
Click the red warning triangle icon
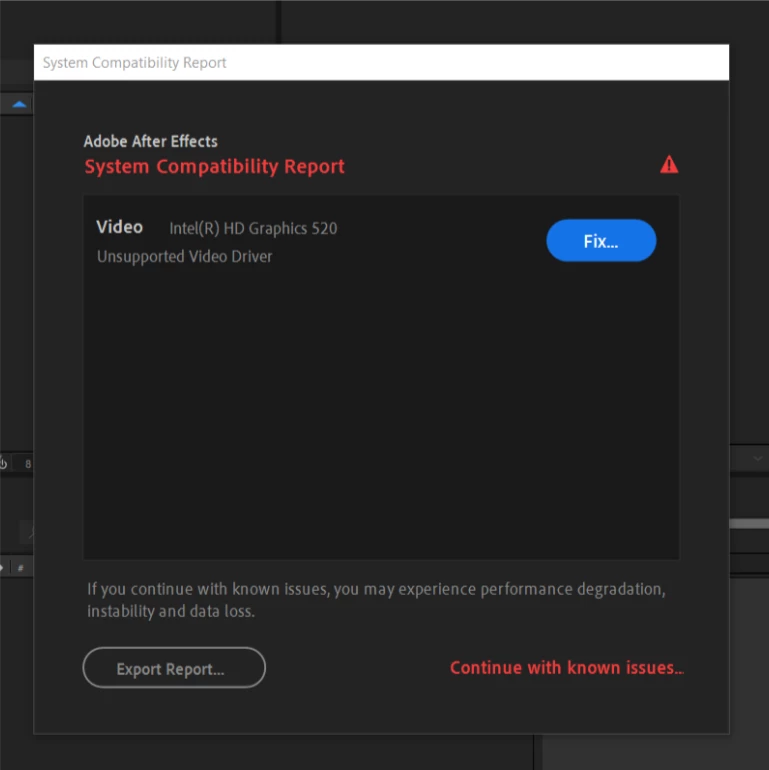(x=669, y=165)
